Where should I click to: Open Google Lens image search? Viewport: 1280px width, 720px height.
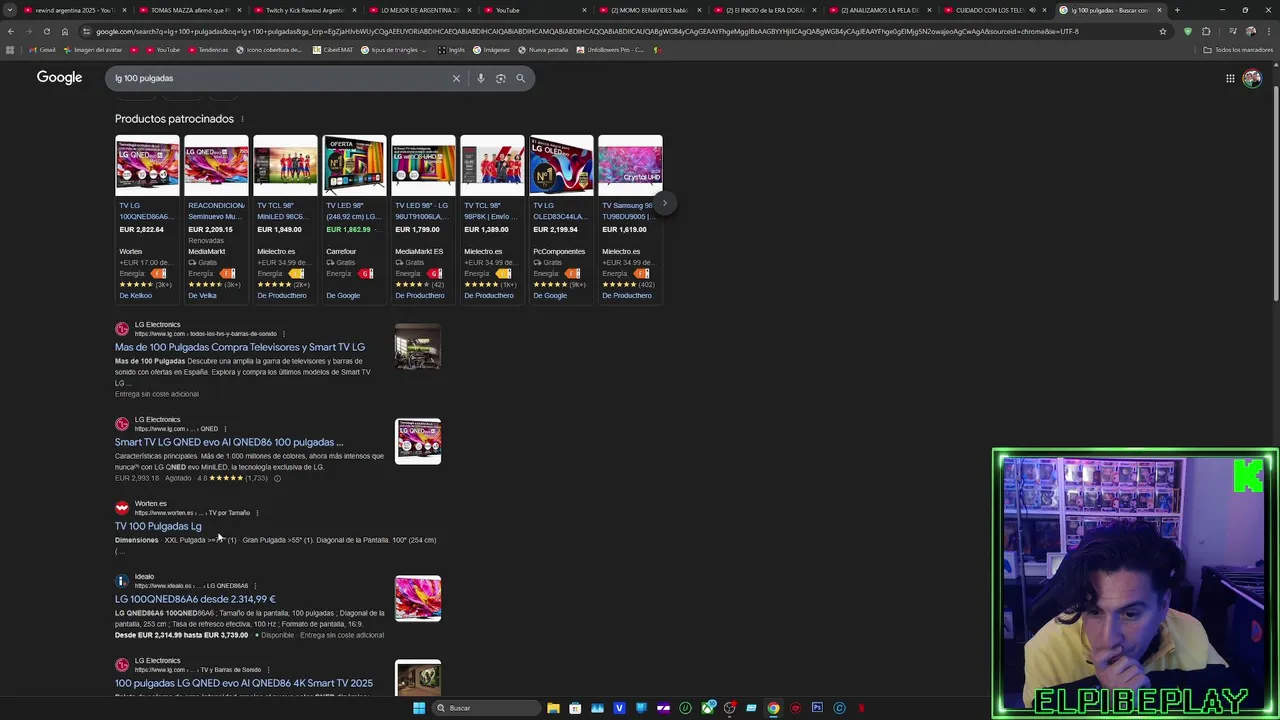501,78
